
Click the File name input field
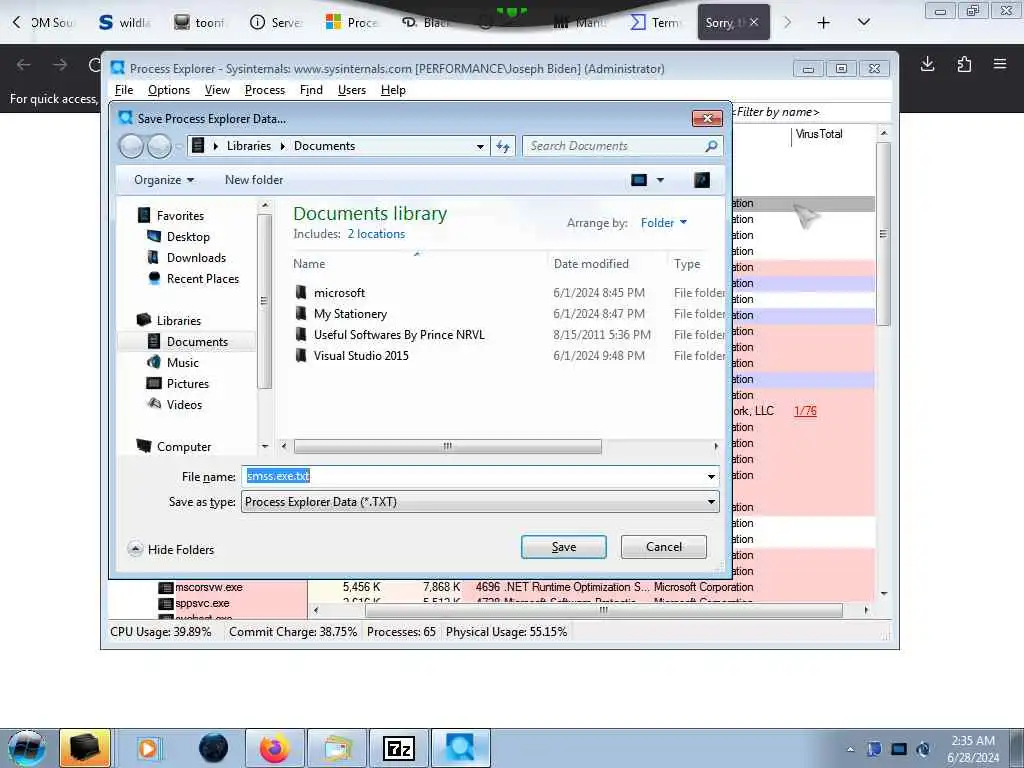[473, 477]
